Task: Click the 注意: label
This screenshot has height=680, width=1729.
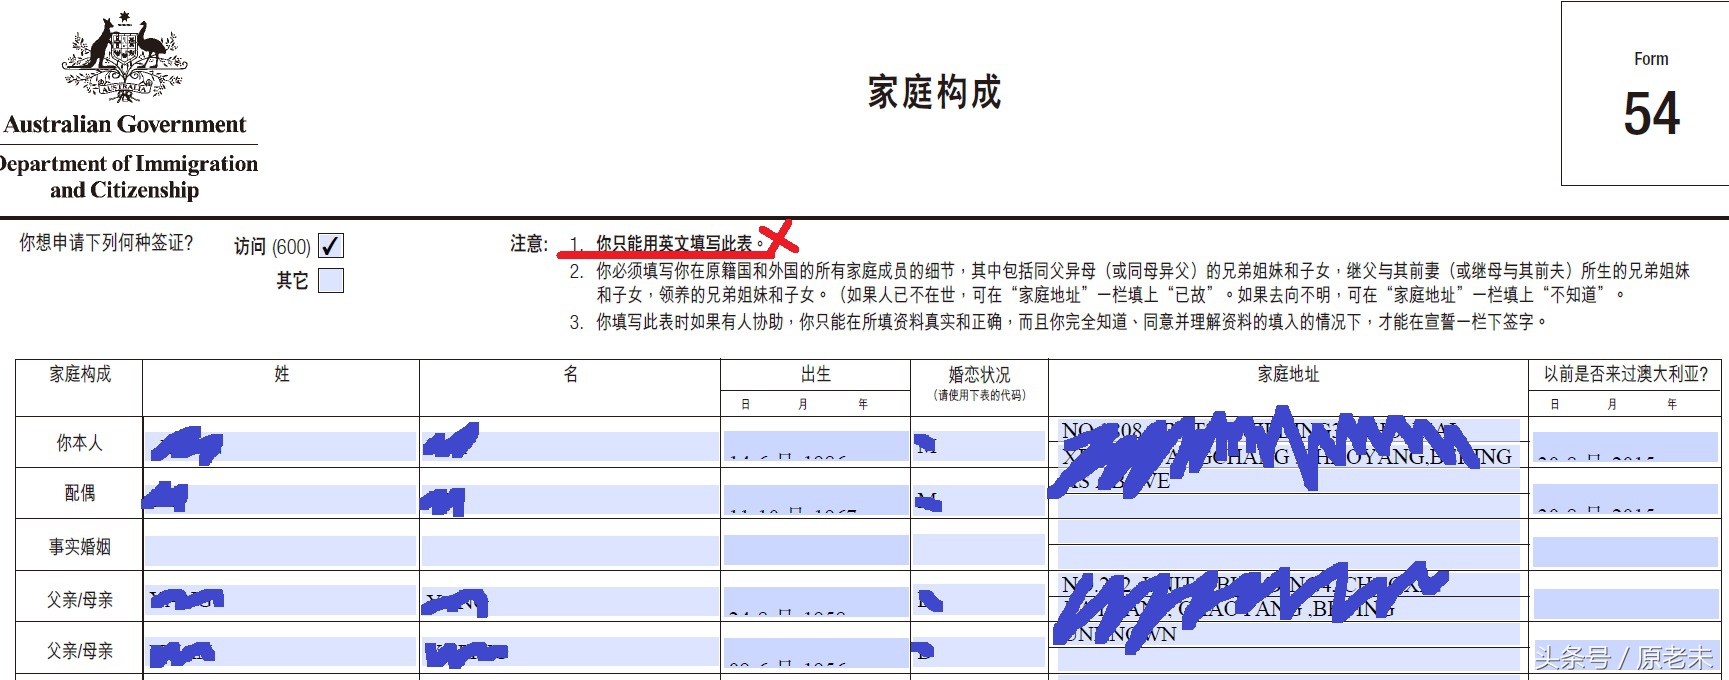Action: coord(529,244)
